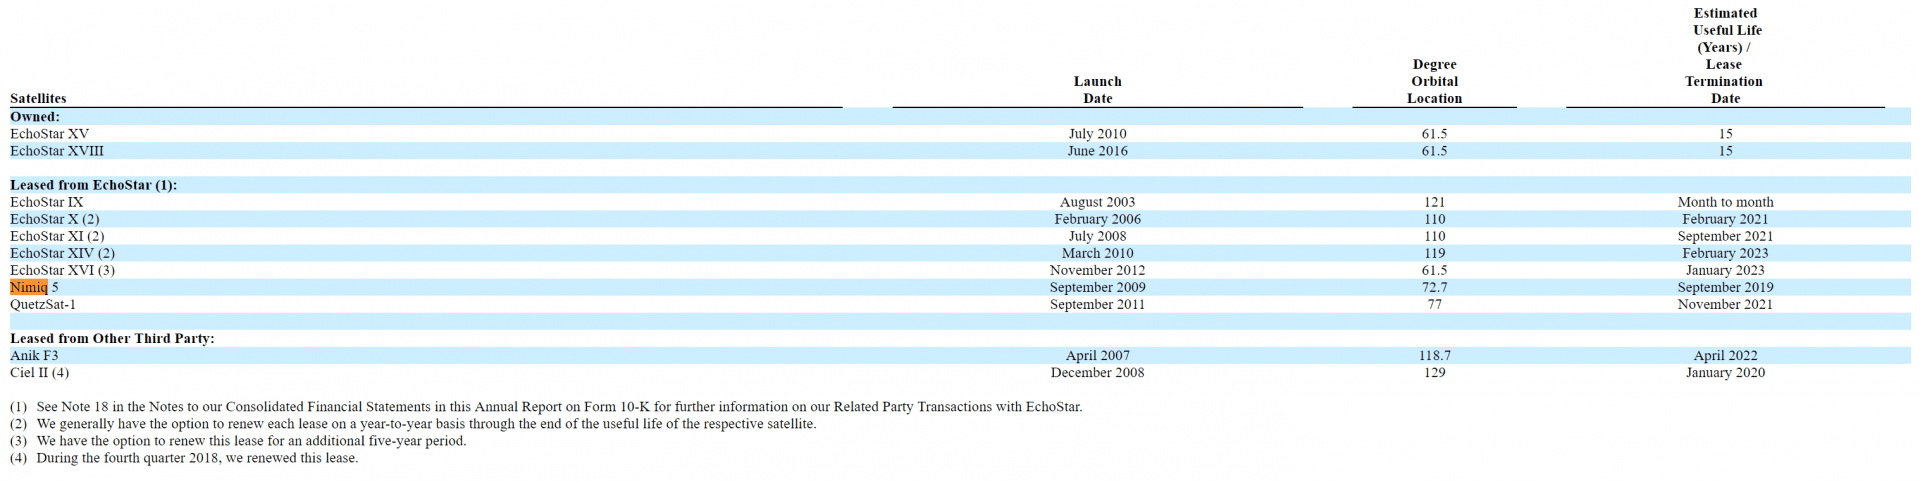Click footnote (3) about five-year renewal option
1920x482 pixels.
tap(238, 441)
